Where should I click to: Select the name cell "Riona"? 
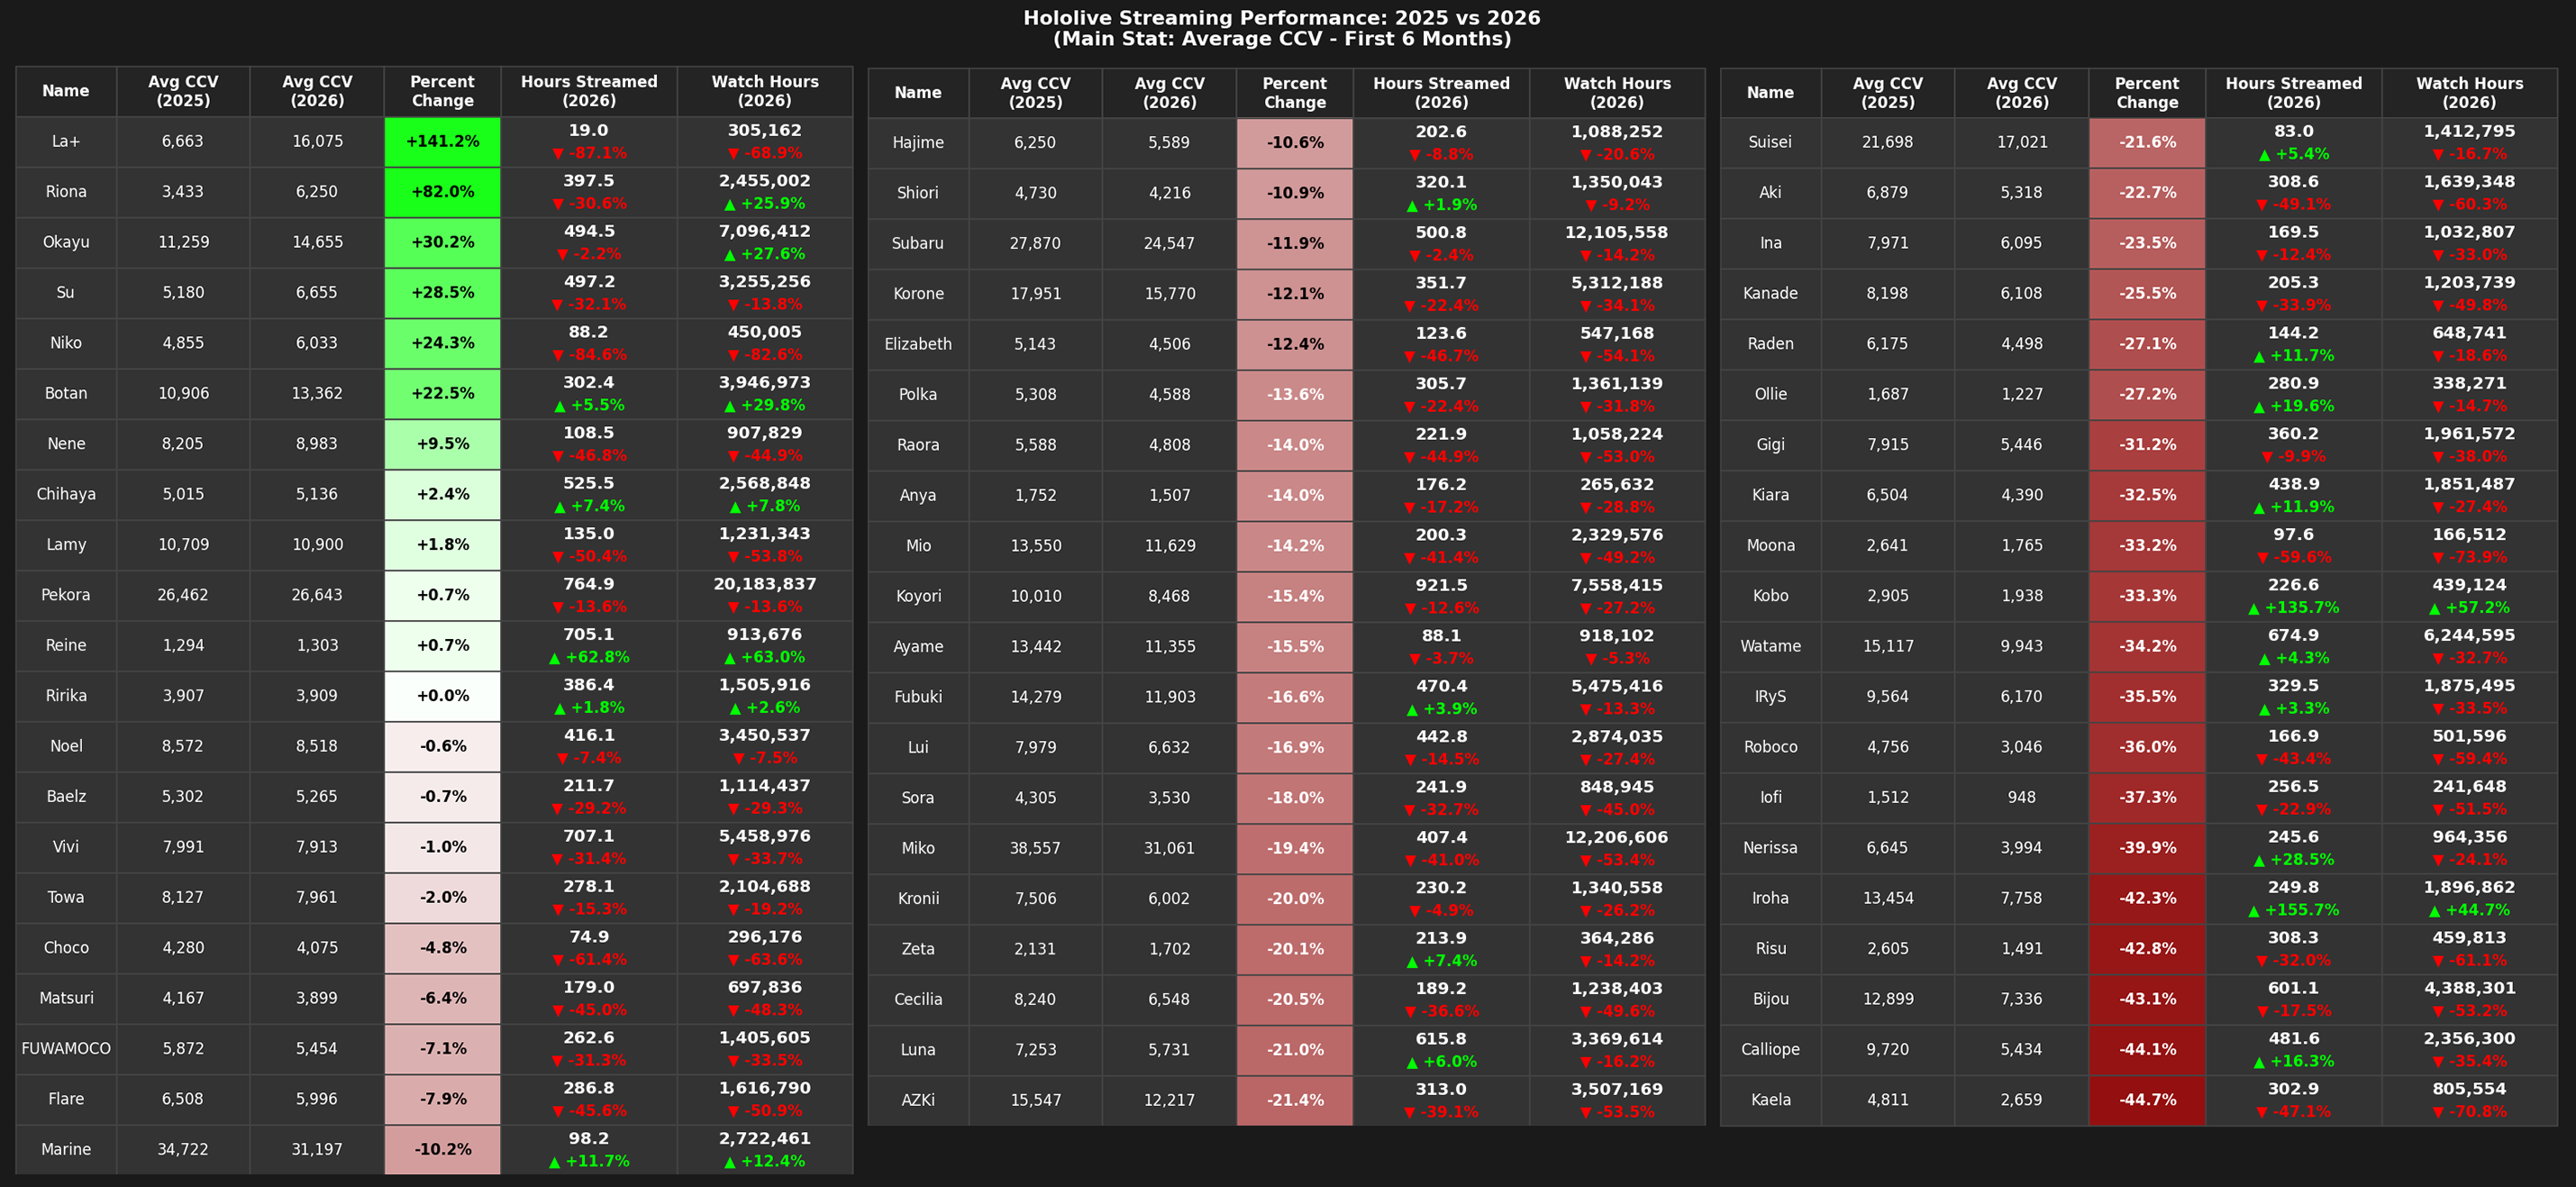click(66, 192)
